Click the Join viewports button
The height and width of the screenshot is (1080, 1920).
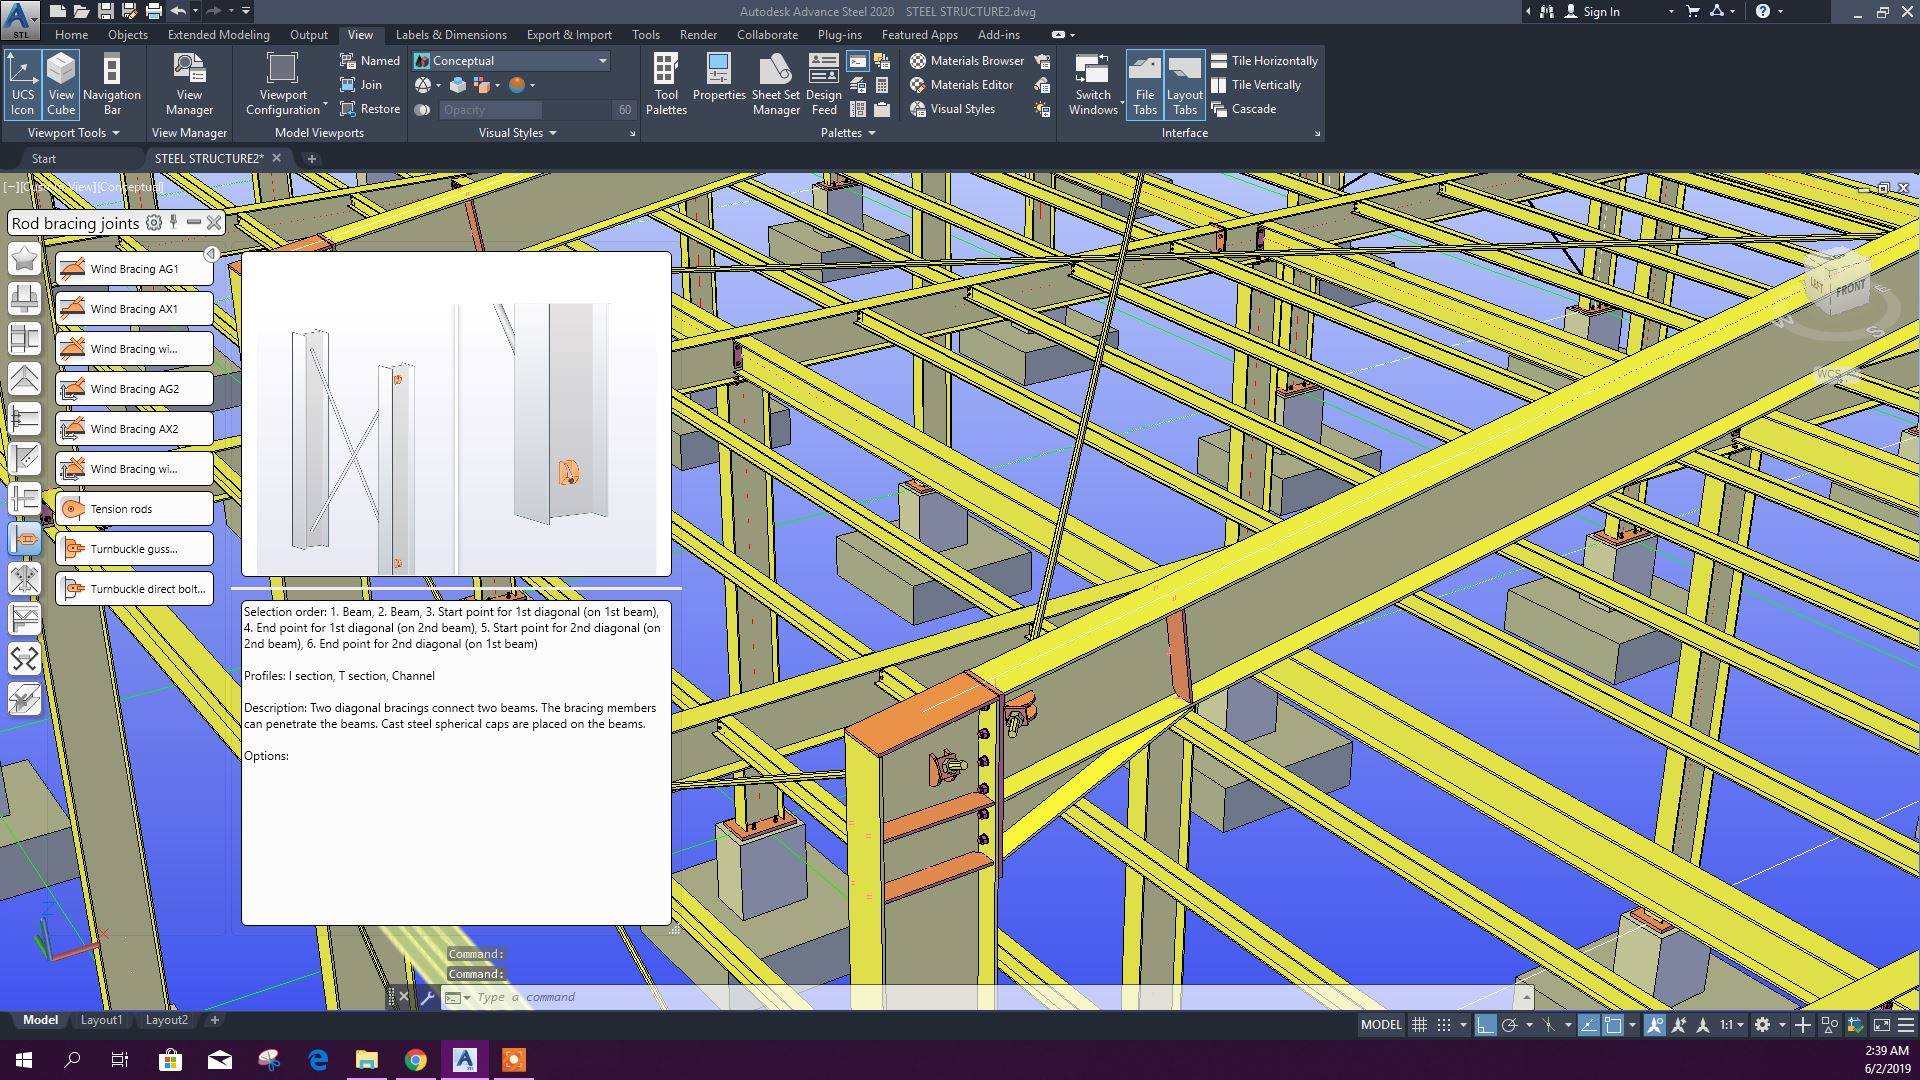pos(361,85)
